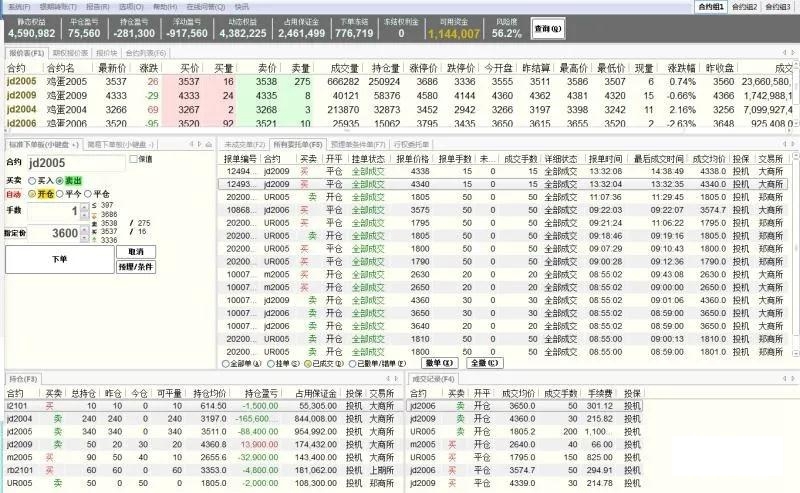The height and width of the screenshot is (493, 800).
Task: Select order row jd2006 priced 3575
Action: click(x=505, y=210)
